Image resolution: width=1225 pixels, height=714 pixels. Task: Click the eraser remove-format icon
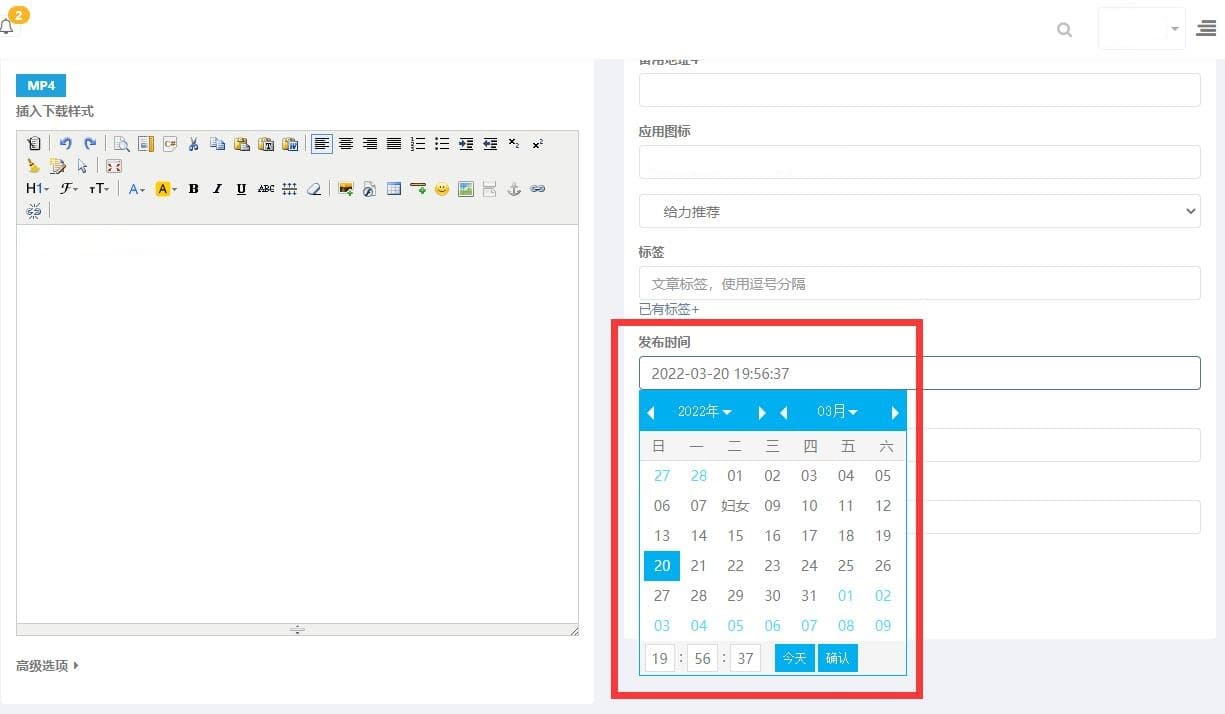click(314, 189)
